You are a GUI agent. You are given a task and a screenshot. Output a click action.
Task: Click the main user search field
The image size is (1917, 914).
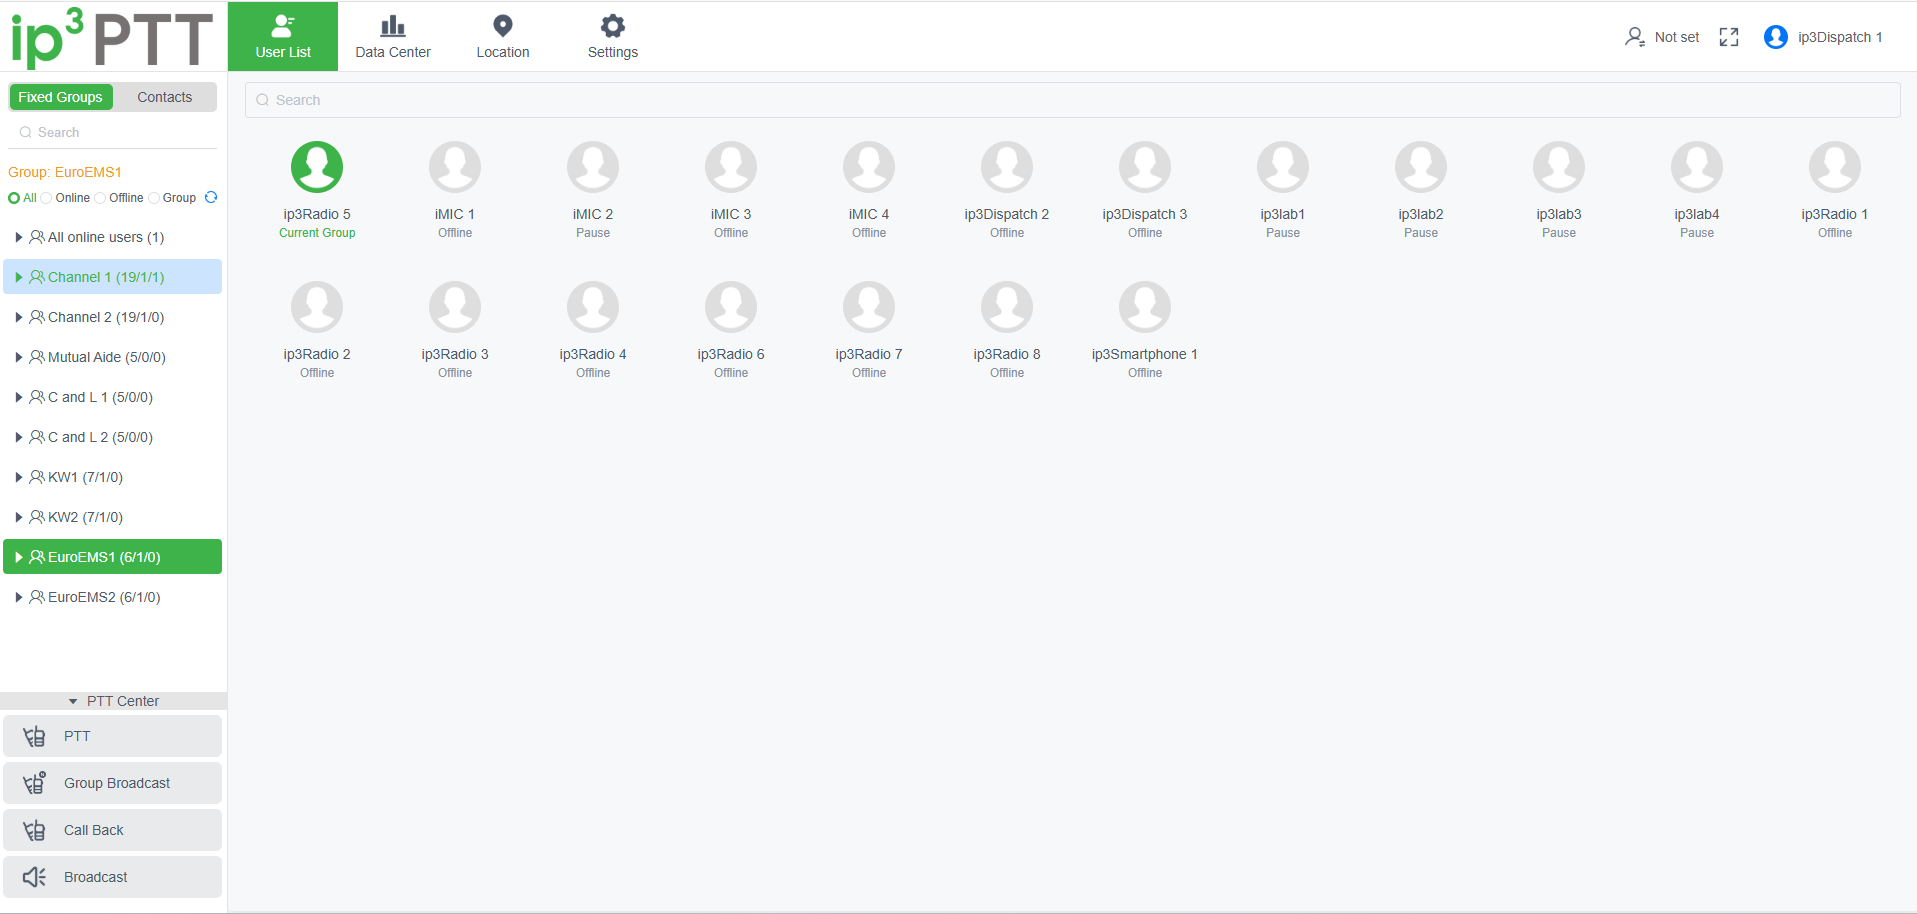click(x=1072, y=100)
